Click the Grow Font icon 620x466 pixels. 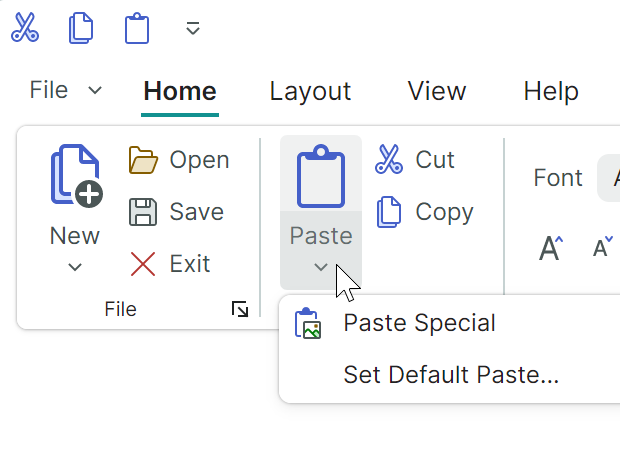pyautogui.click(x=550, y=247)
